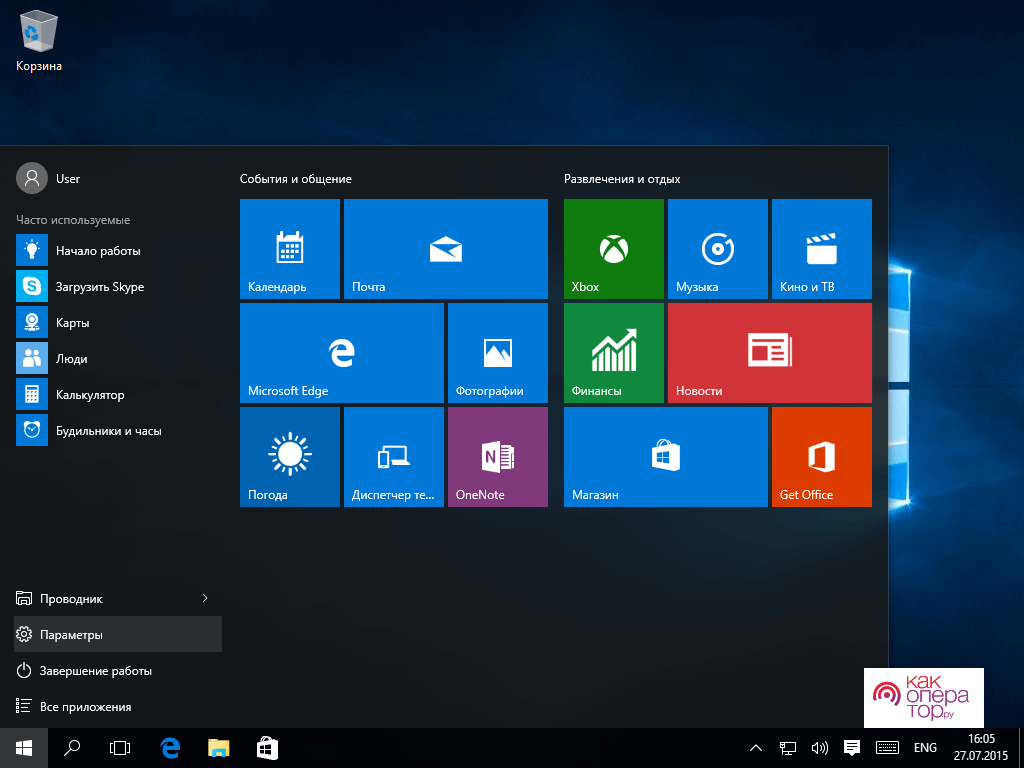Open the Корзина recycle bin on desktop
Screen dimensions: 1024x768
click(38, 42)
